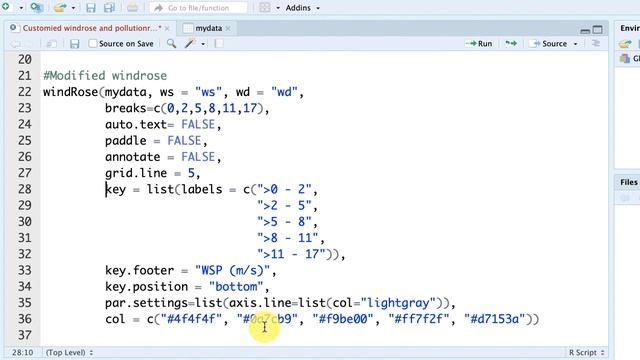The width and height of the screenshot is (640, 360).
Task: Expand the Workspace Panes dropdown arrow
Action: [x=278, y=8]
